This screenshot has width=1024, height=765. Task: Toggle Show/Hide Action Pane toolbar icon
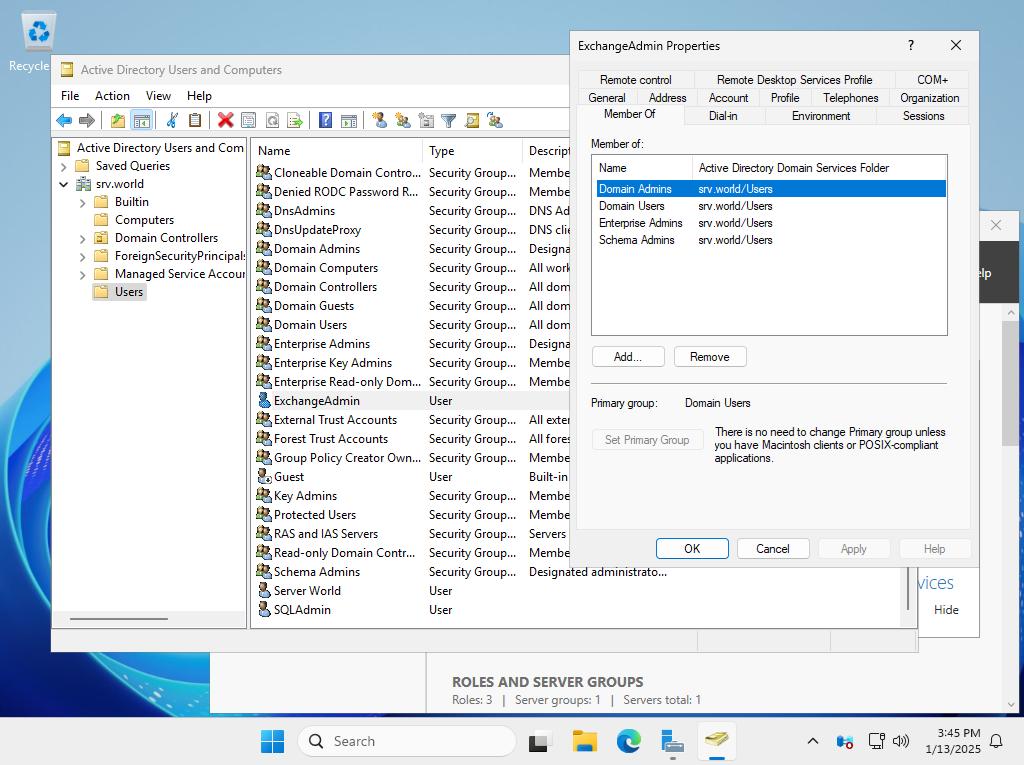[x=349, y=120]
